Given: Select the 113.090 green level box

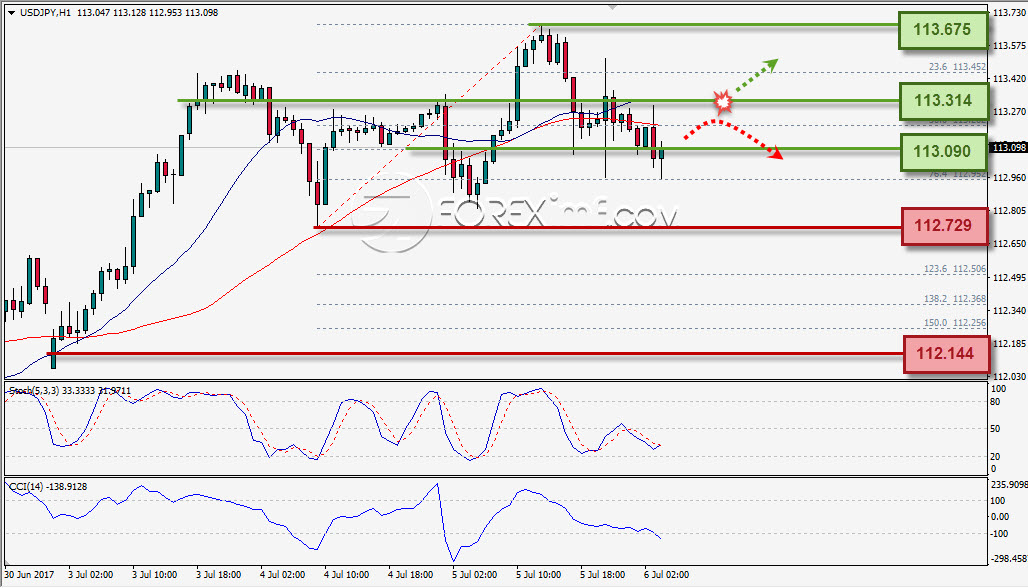Looking at the screenshot, I should coord(943,152).
